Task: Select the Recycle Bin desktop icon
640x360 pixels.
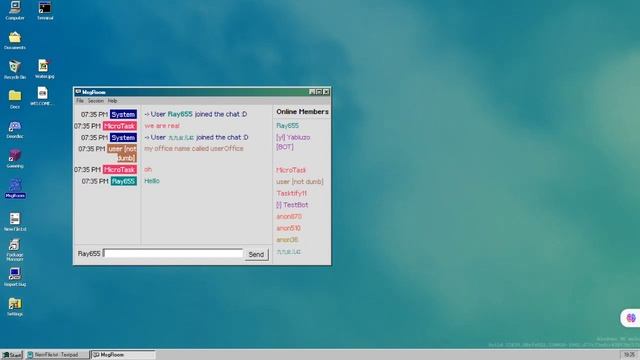Action: pos(15,69)
